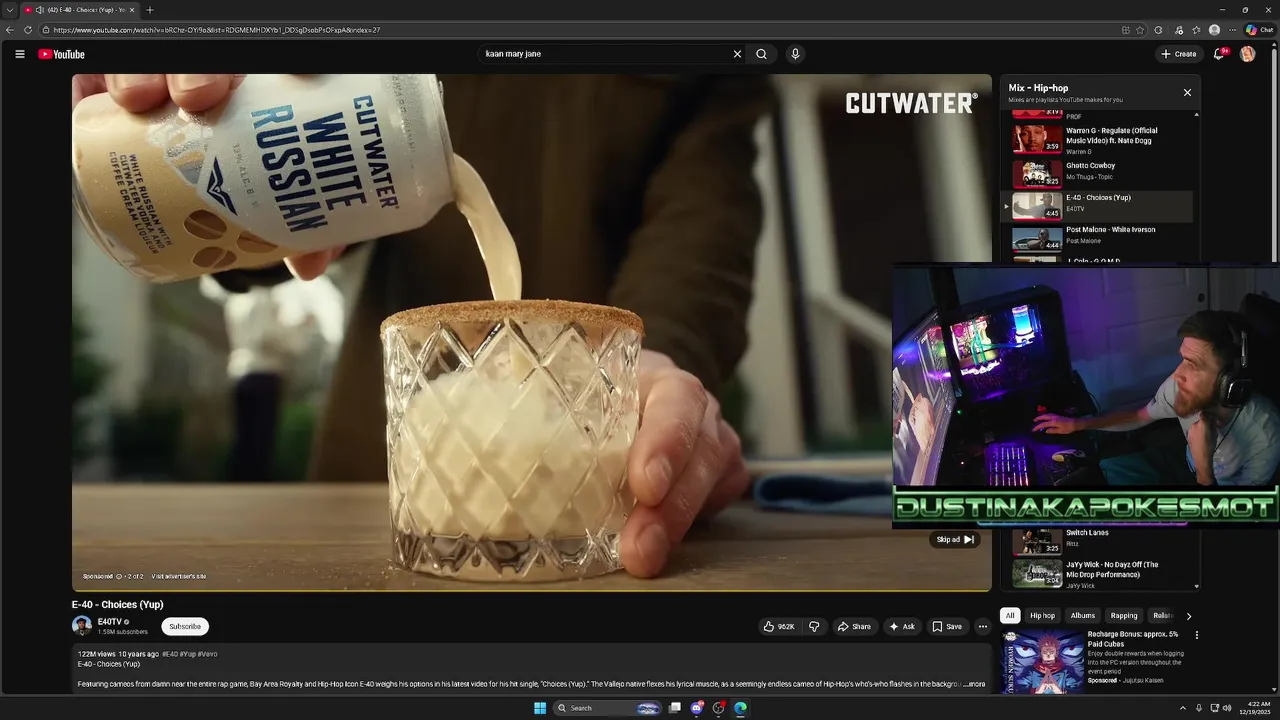This screenshot has height=720, width=1280.
Task: Switch to Microsoft Edge on taskbar
Action: (740, 708)
